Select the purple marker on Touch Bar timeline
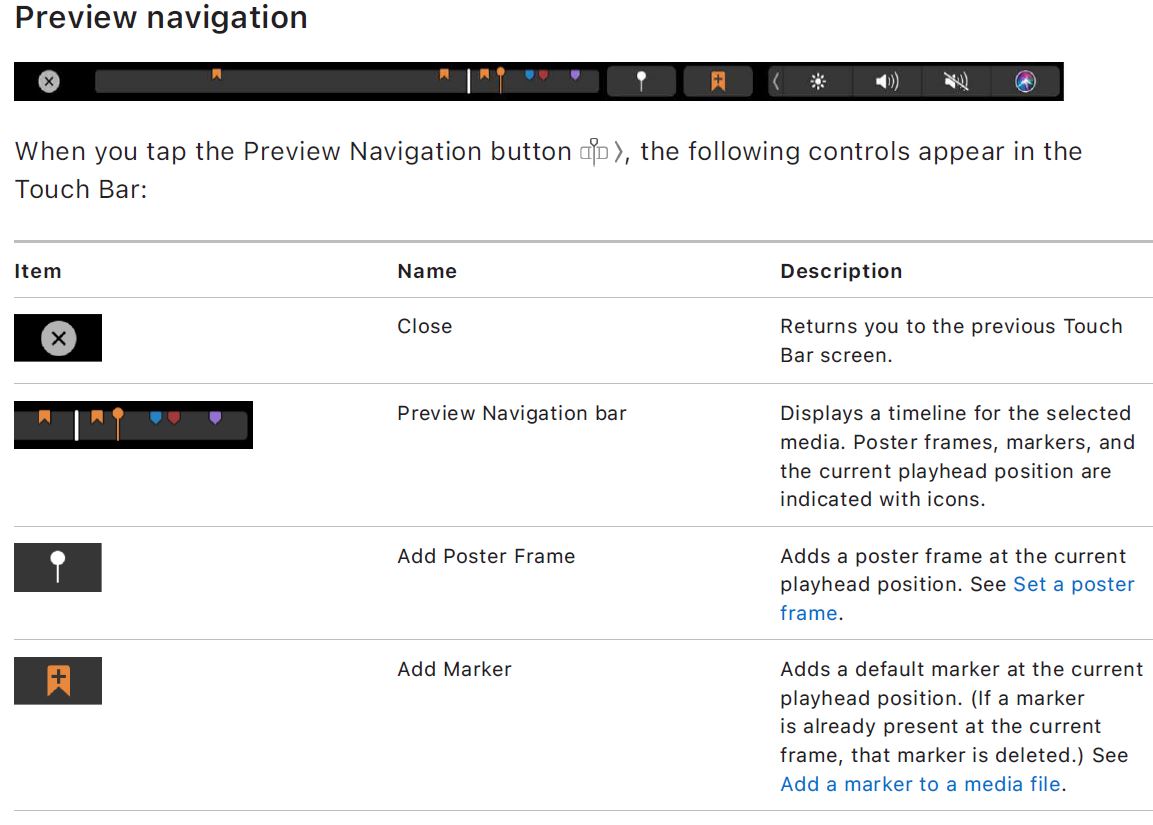 575,75
